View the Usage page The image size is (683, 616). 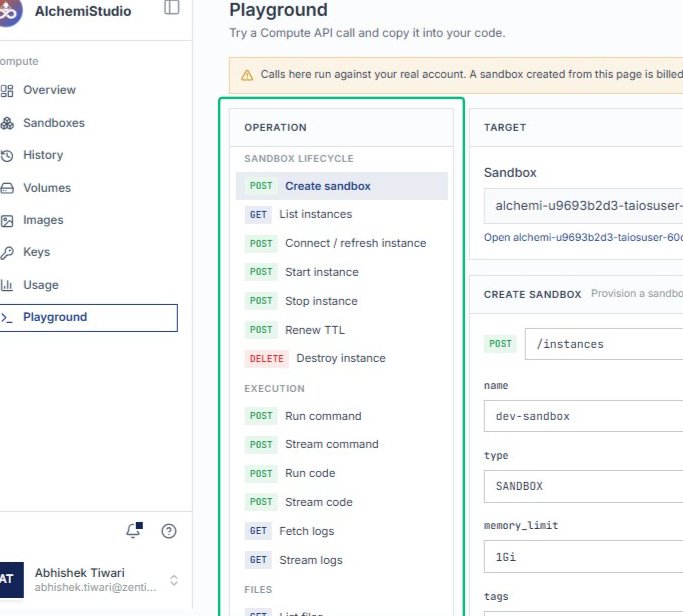tap(41, 285)
